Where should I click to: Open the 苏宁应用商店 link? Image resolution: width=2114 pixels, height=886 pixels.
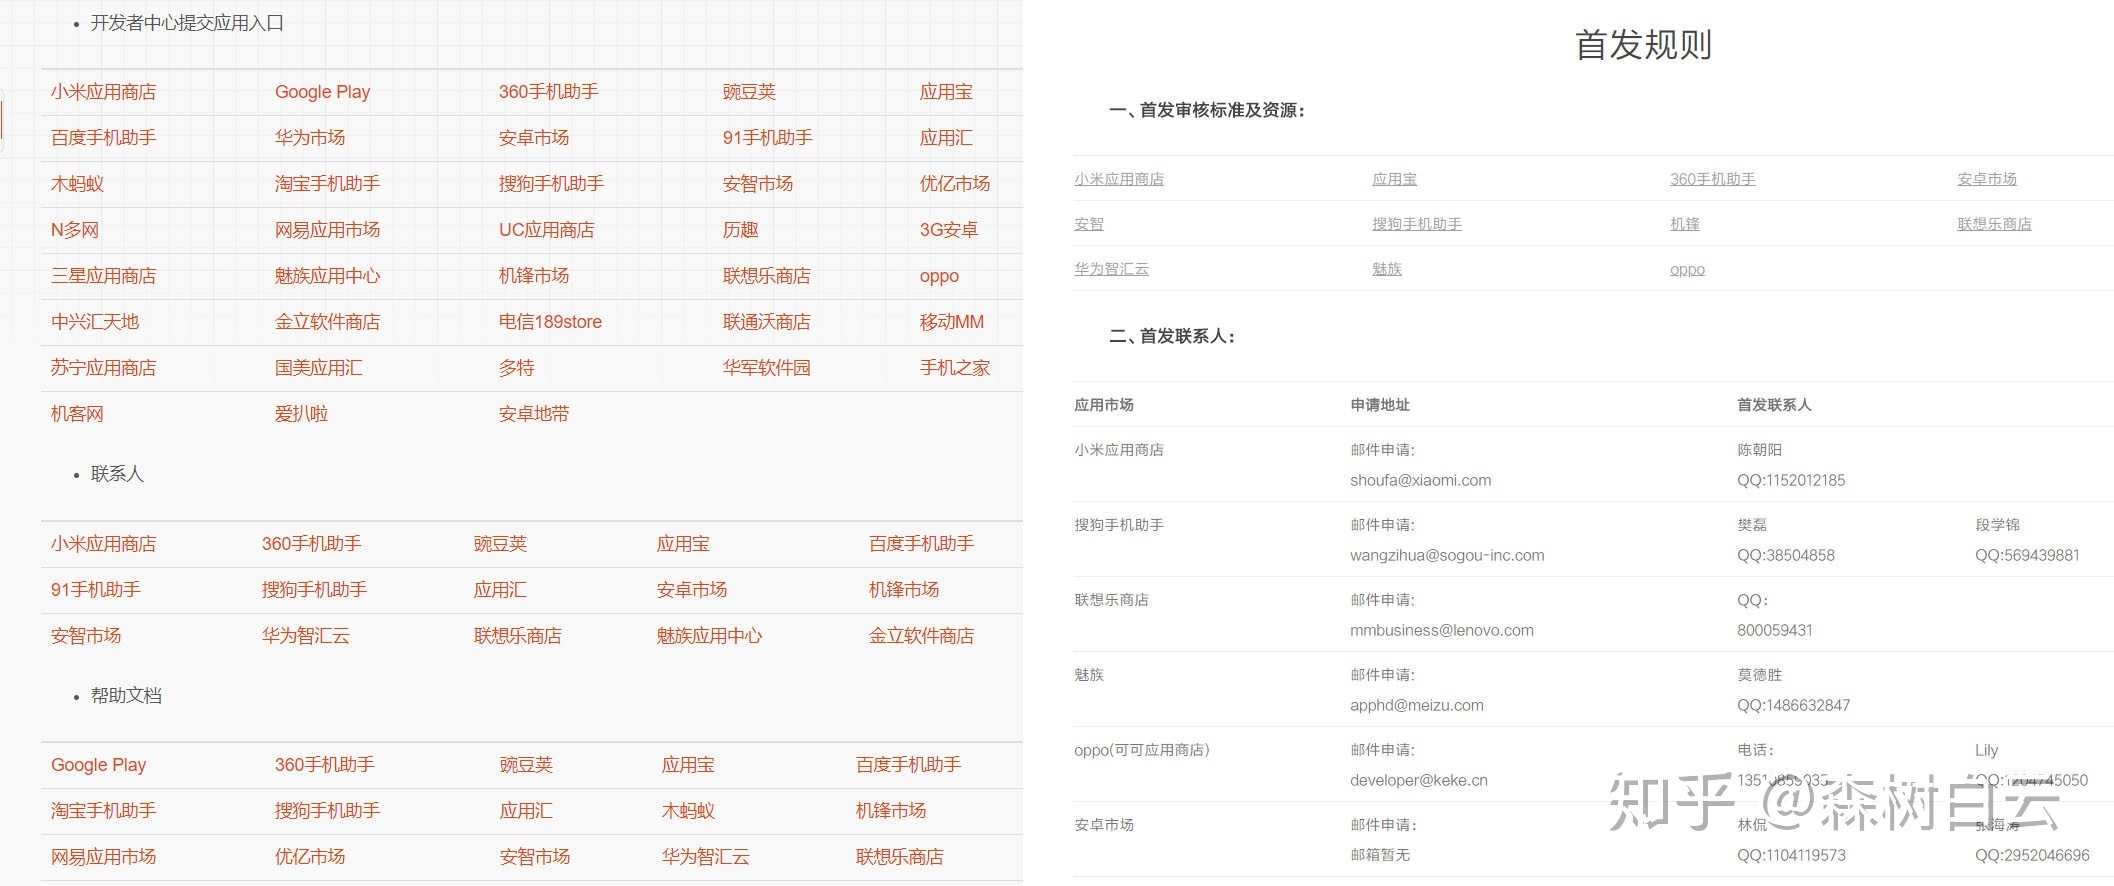point(103,368)
